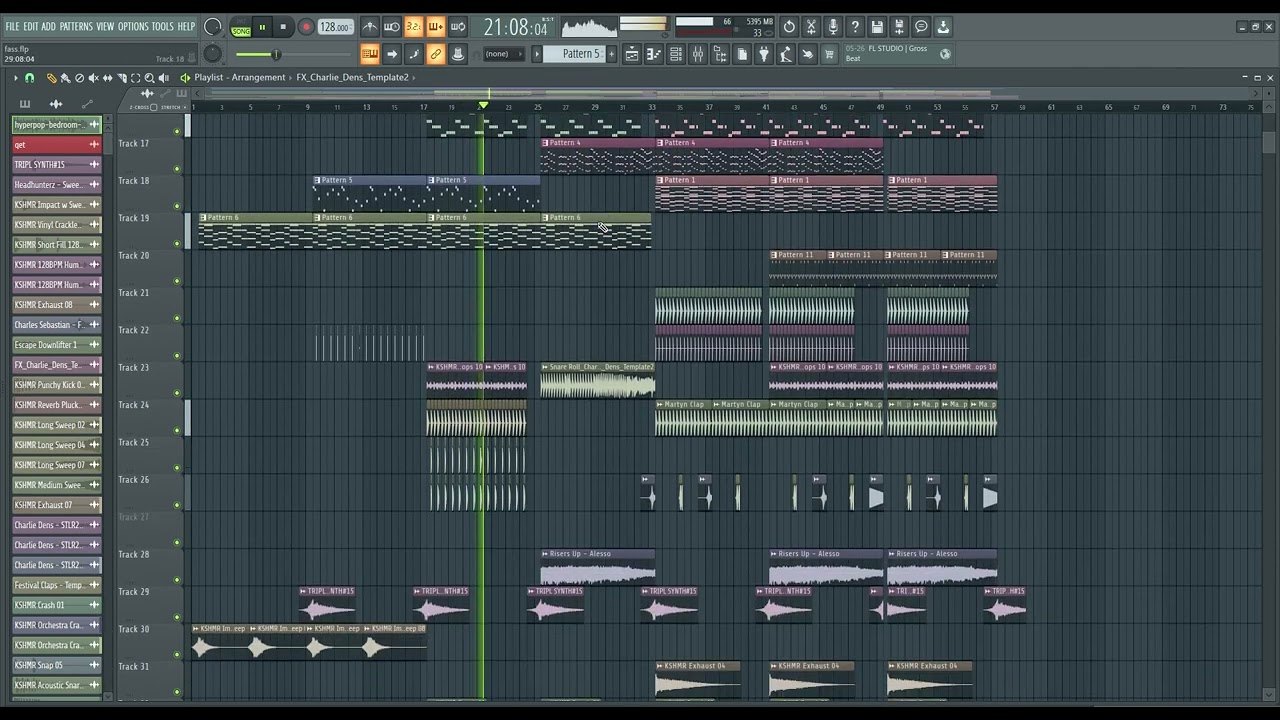The width and height of the screenshot is (1280, 720).
Task: Open the OPTIONS menu
Action: point(133,26)
